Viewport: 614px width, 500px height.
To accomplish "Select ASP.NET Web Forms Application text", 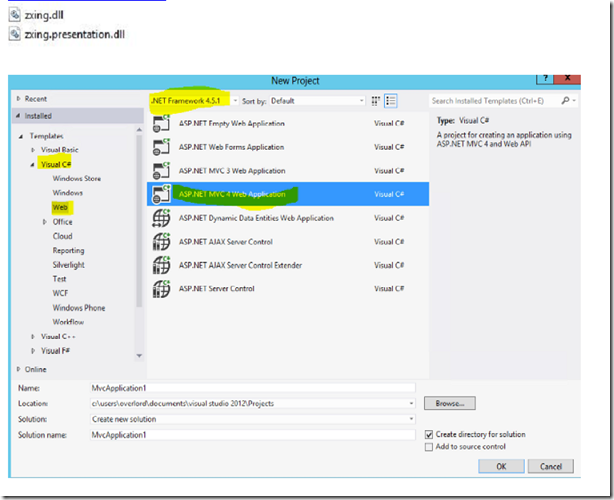I will (x=231, y=147).
